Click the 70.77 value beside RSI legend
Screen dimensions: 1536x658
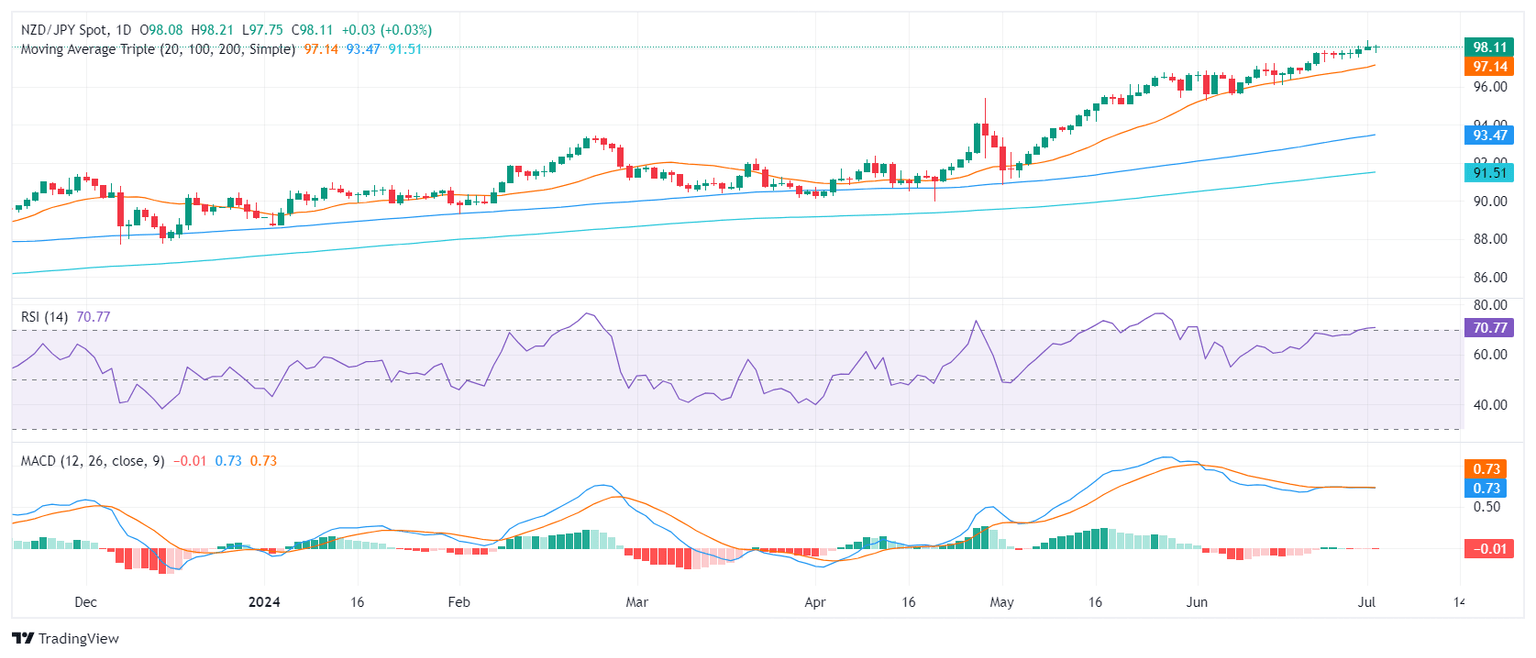pyautogui.click(x=93, y=317)
